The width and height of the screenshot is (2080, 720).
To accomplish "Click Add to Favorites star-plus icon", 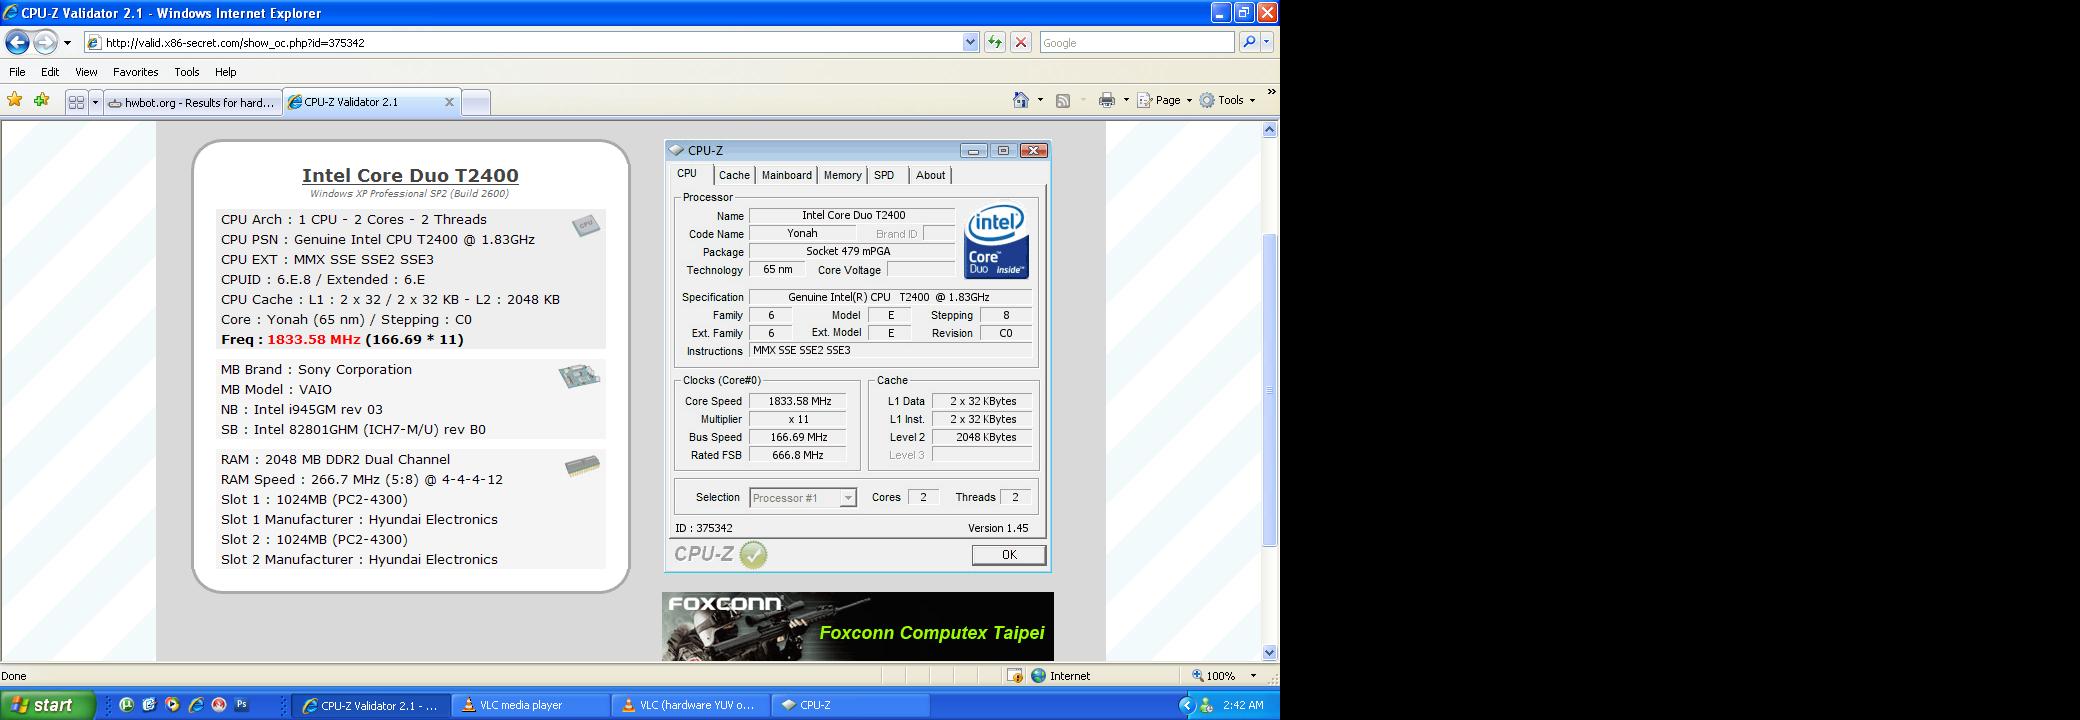I will [x=41, y=100].
